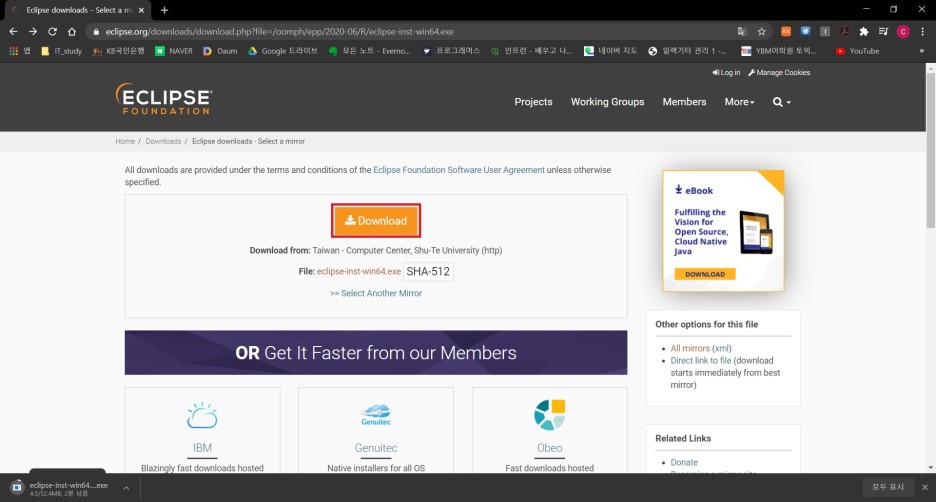Viewport: 936px width, 502px height.
Task: Choose Select Another Mirror
Action: tap(376, 293)
